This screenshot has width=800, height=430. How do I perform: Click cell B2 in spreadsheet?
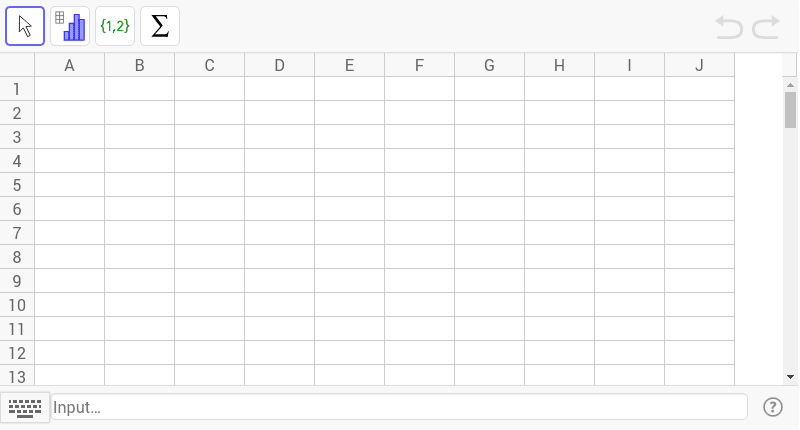point(139,113)
